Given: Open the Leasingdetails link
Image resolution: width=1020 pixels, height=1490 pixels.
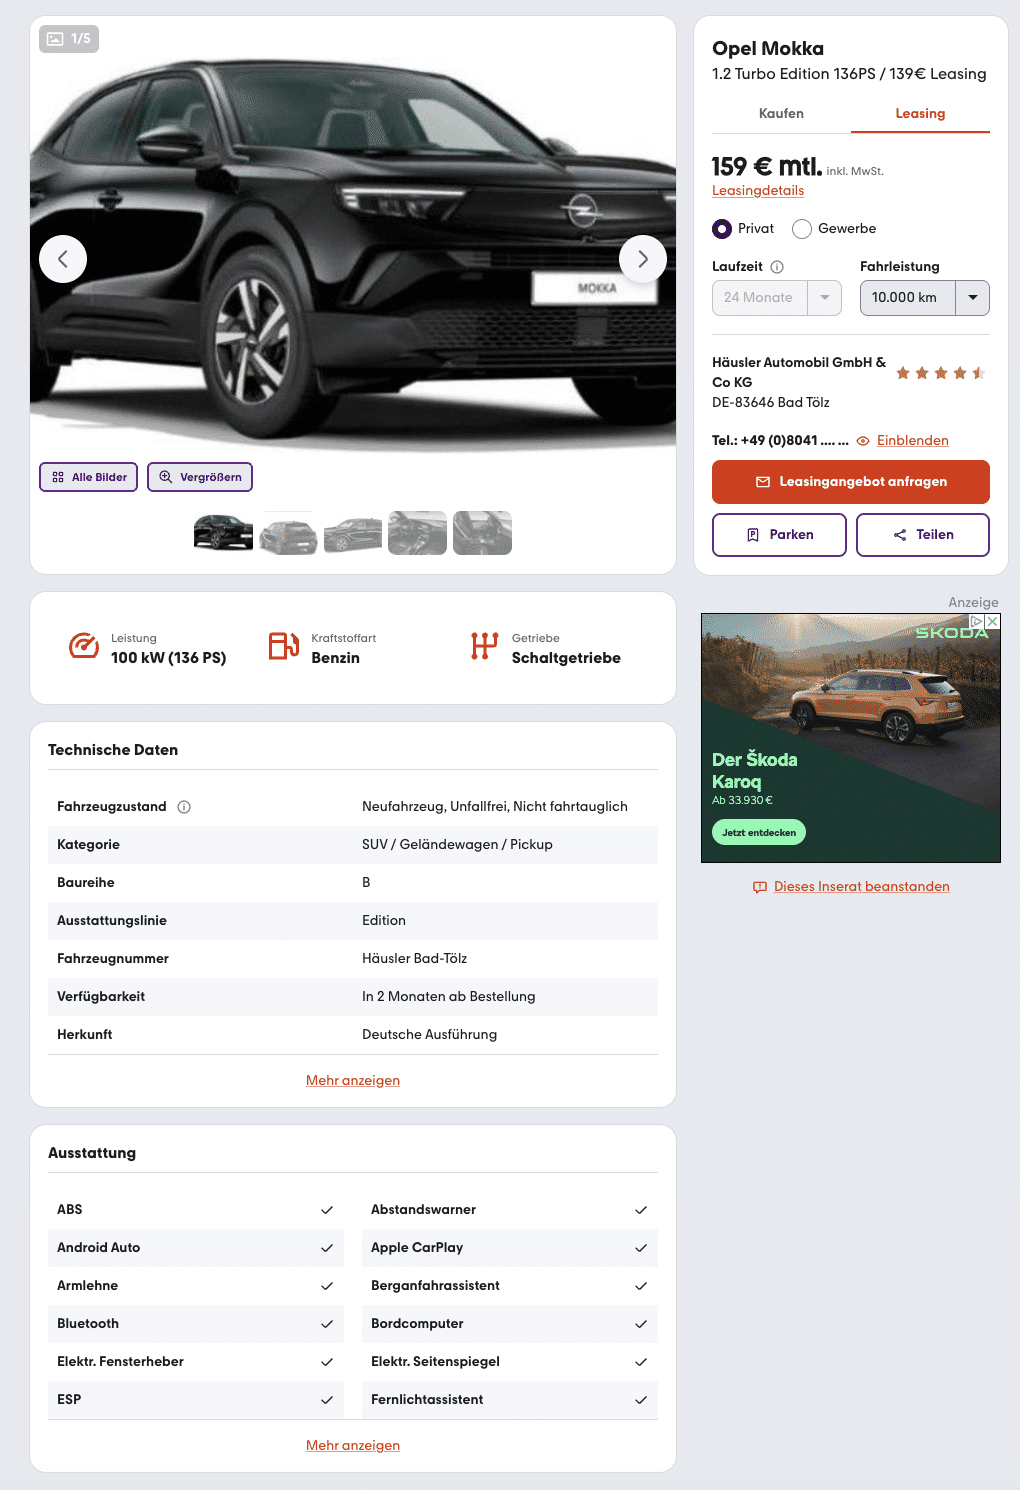Looking at the screenshot, I should pyautogui.click(x=758, y=190).
